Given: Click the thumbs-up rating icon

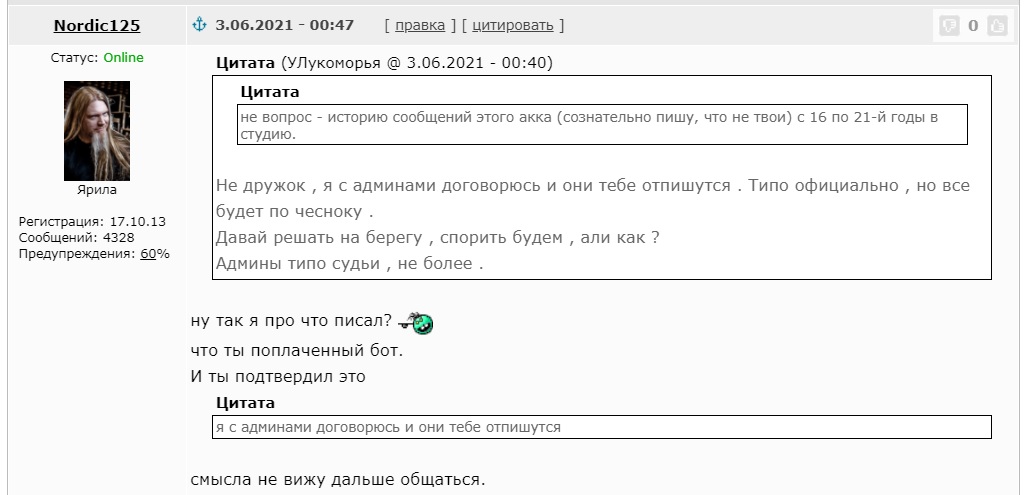Looking at the screenshot, I should [x=997, y=25].
